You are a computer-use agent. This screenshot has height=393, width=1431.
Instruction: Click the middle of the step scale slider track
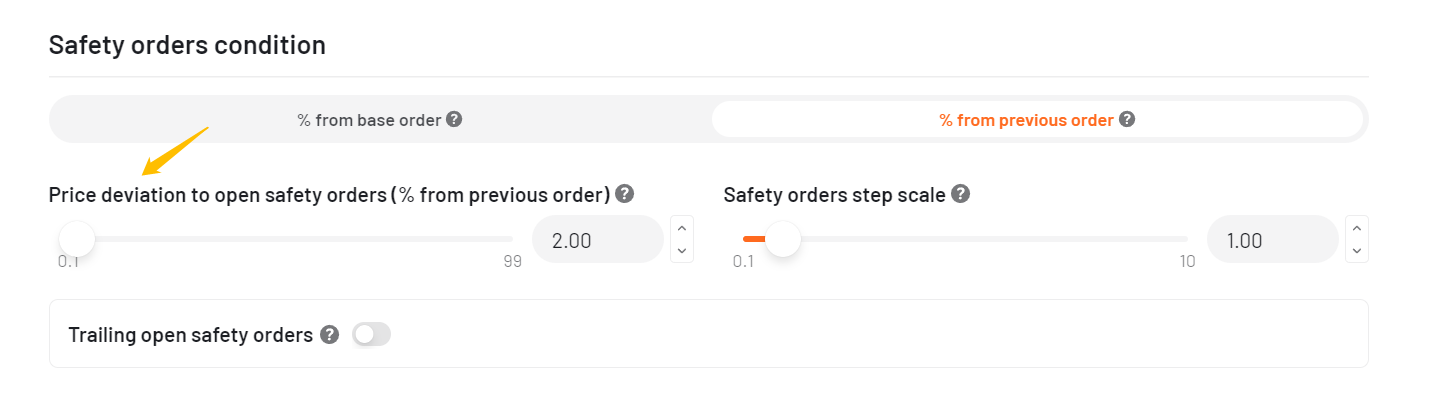point(965,239)
